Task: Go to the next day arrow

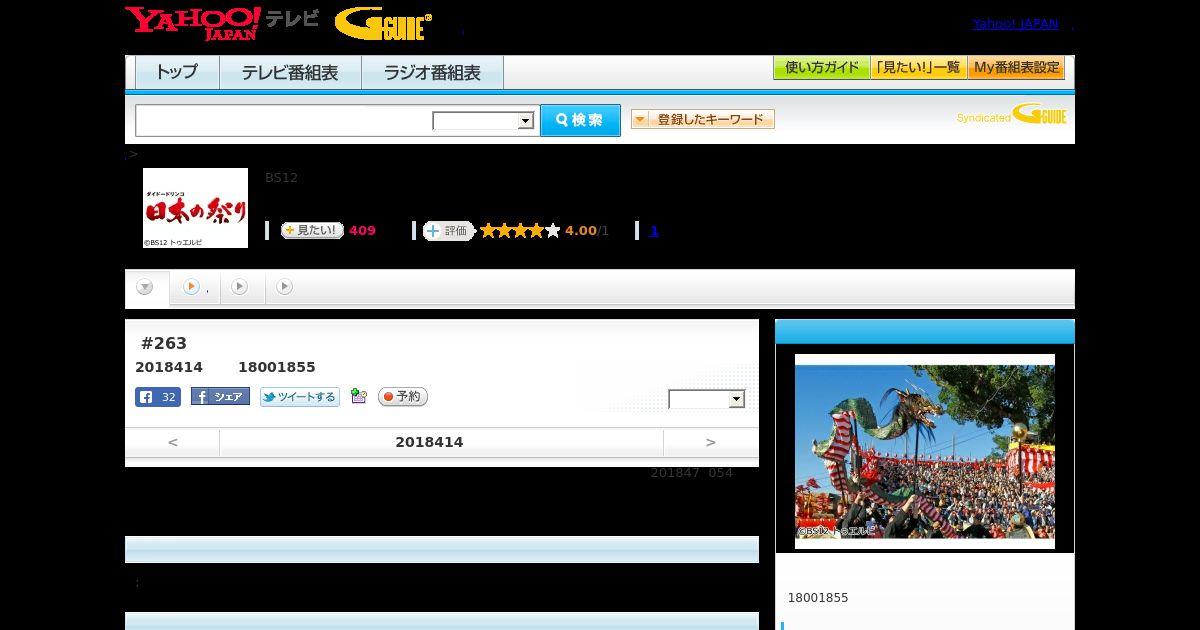Action: pos(711,442)
